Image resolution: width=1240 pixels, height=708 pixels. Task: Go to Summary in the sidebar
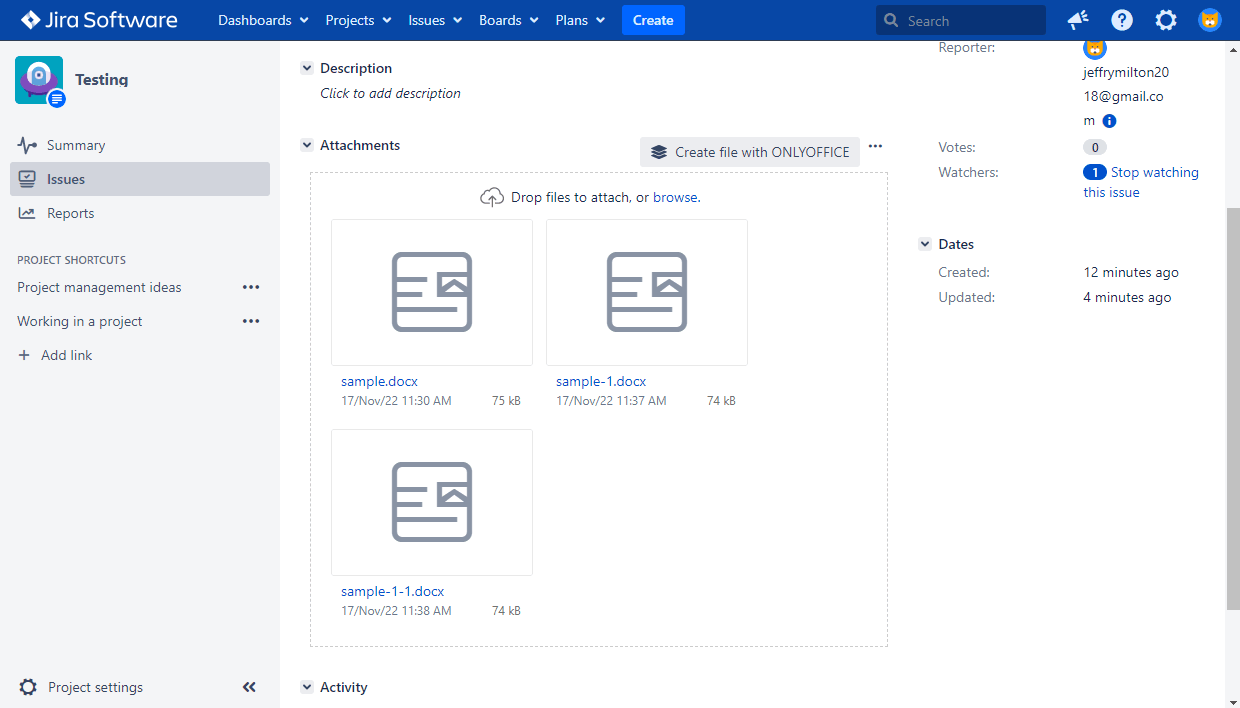[75, 145]
